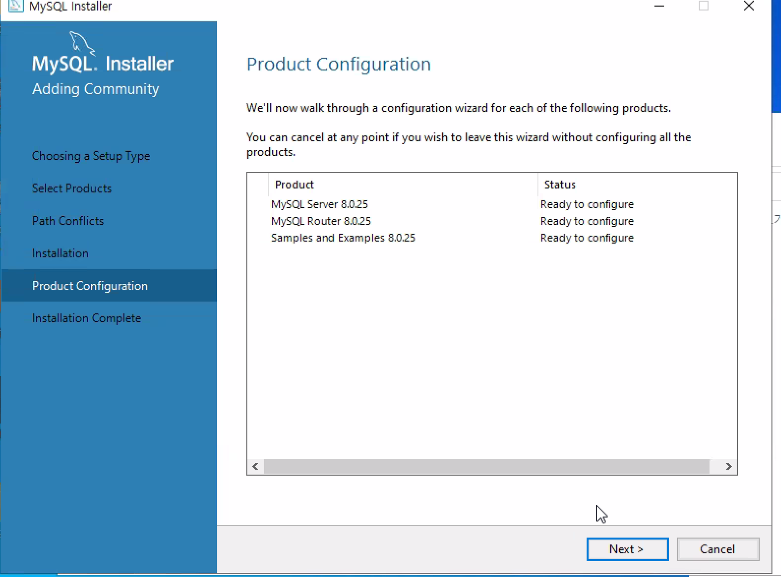Click the Status column header

tap(637, 185)
